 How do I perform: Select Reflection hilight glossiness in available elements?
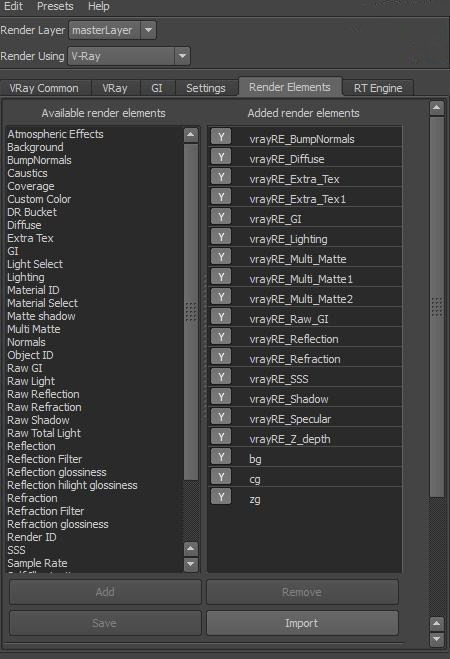pyautogui.click(x=72, y=485)
